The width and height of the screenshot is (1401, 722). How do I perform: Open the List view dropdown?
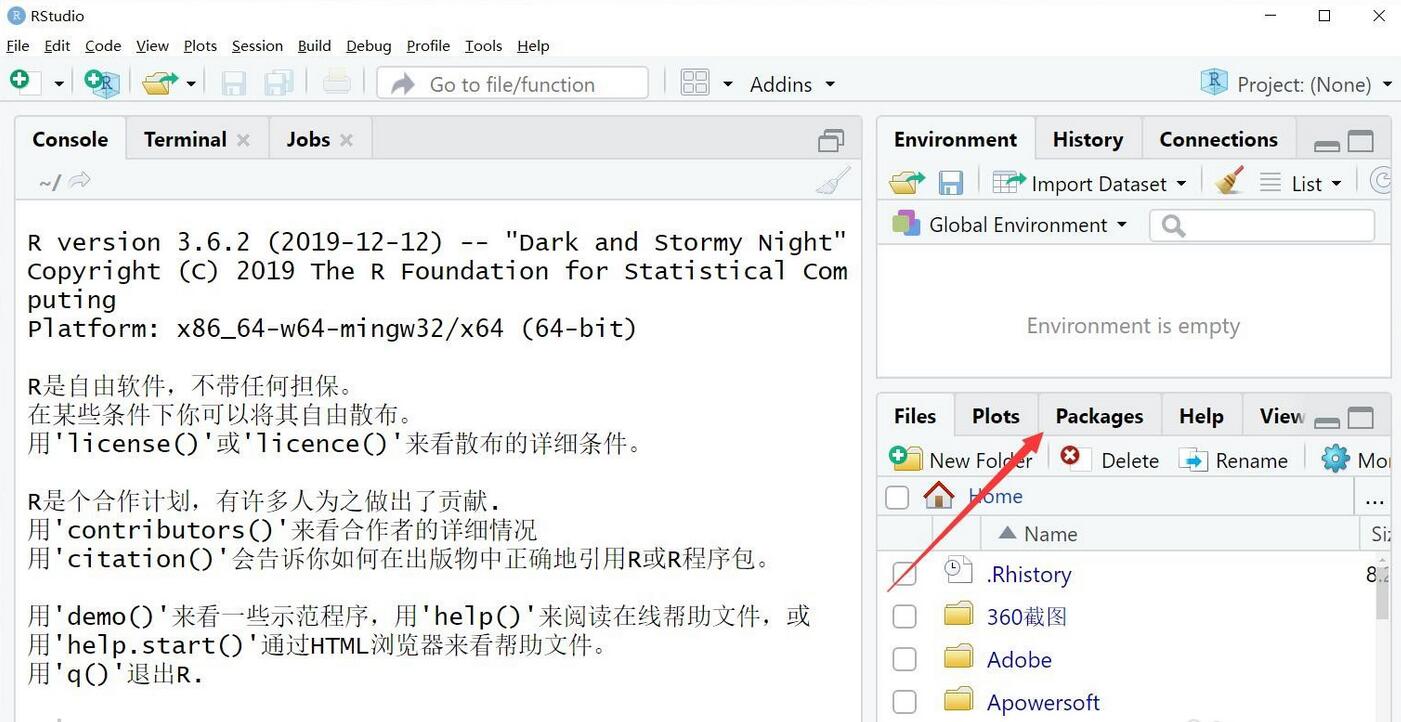[1301, 183]
